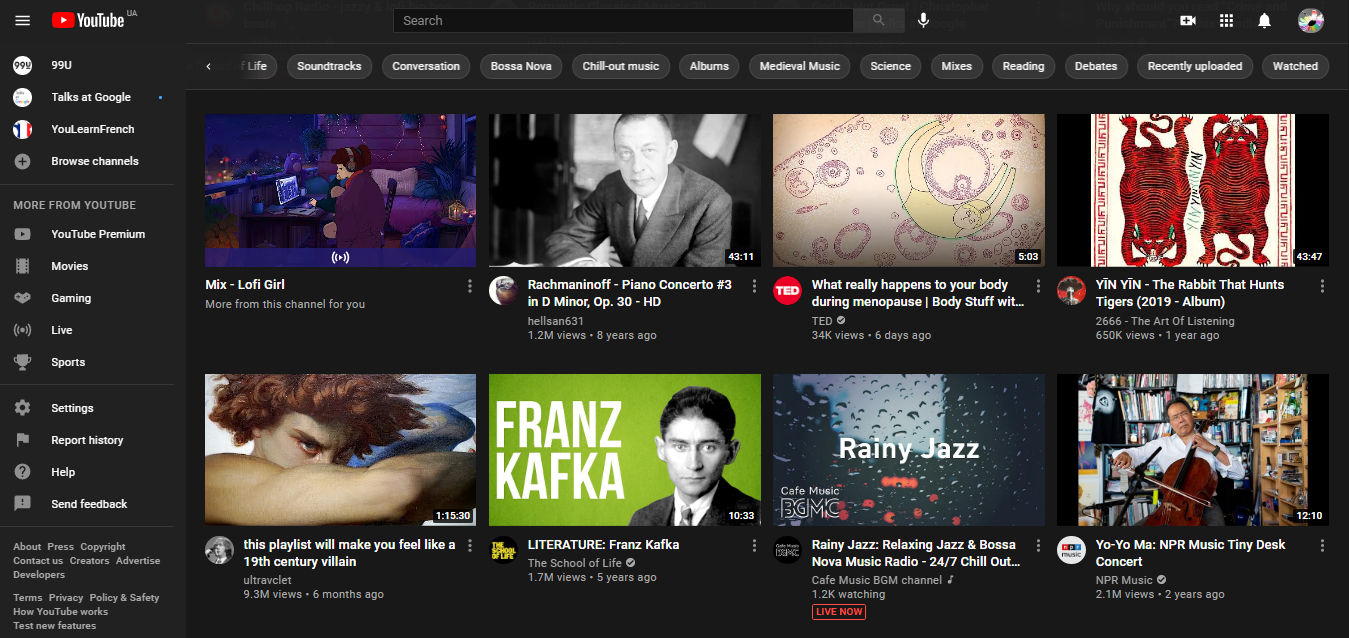Play the Yo-Yo Ma Tiny Desk thumbnail
1349x638 pixels.
pyautogui.click(x=1193, y=450)
